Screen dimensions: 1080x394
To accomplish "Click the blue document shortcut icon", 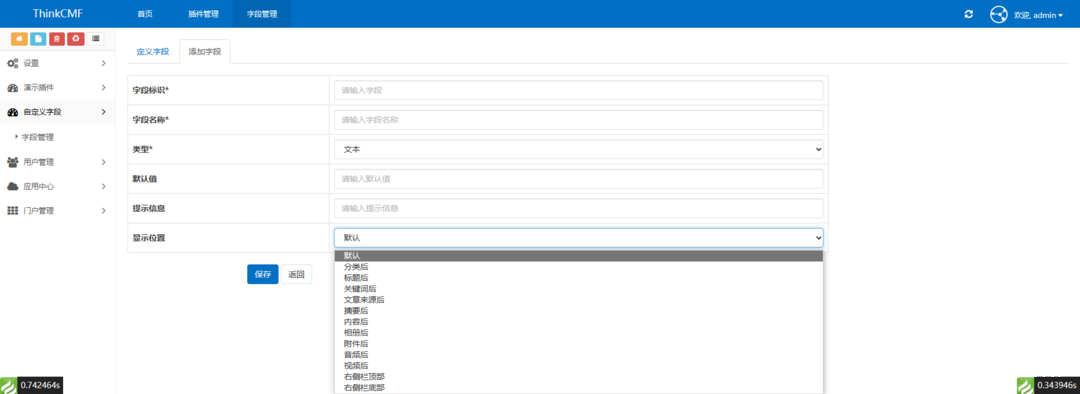I will click(x=38, y=39).
